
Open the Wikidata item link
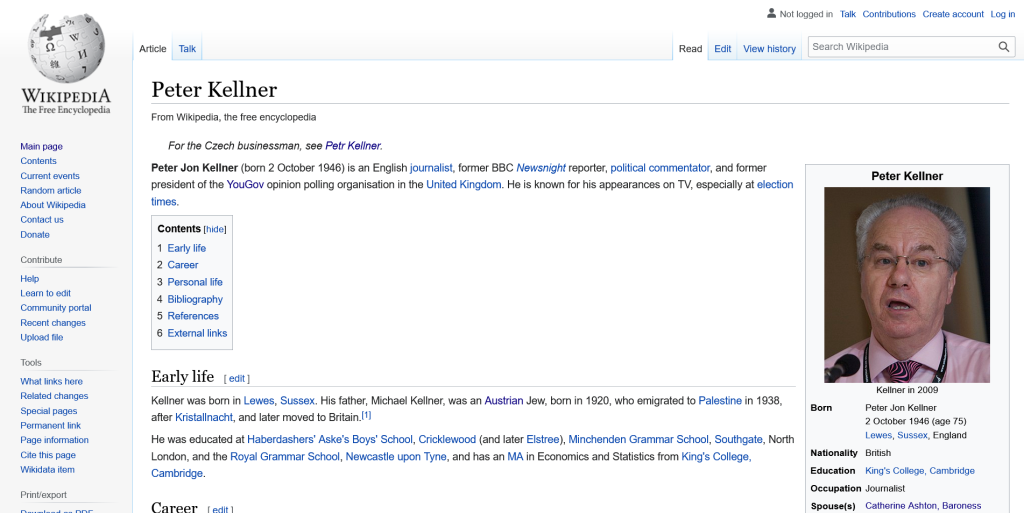click(x=47, y=469)
